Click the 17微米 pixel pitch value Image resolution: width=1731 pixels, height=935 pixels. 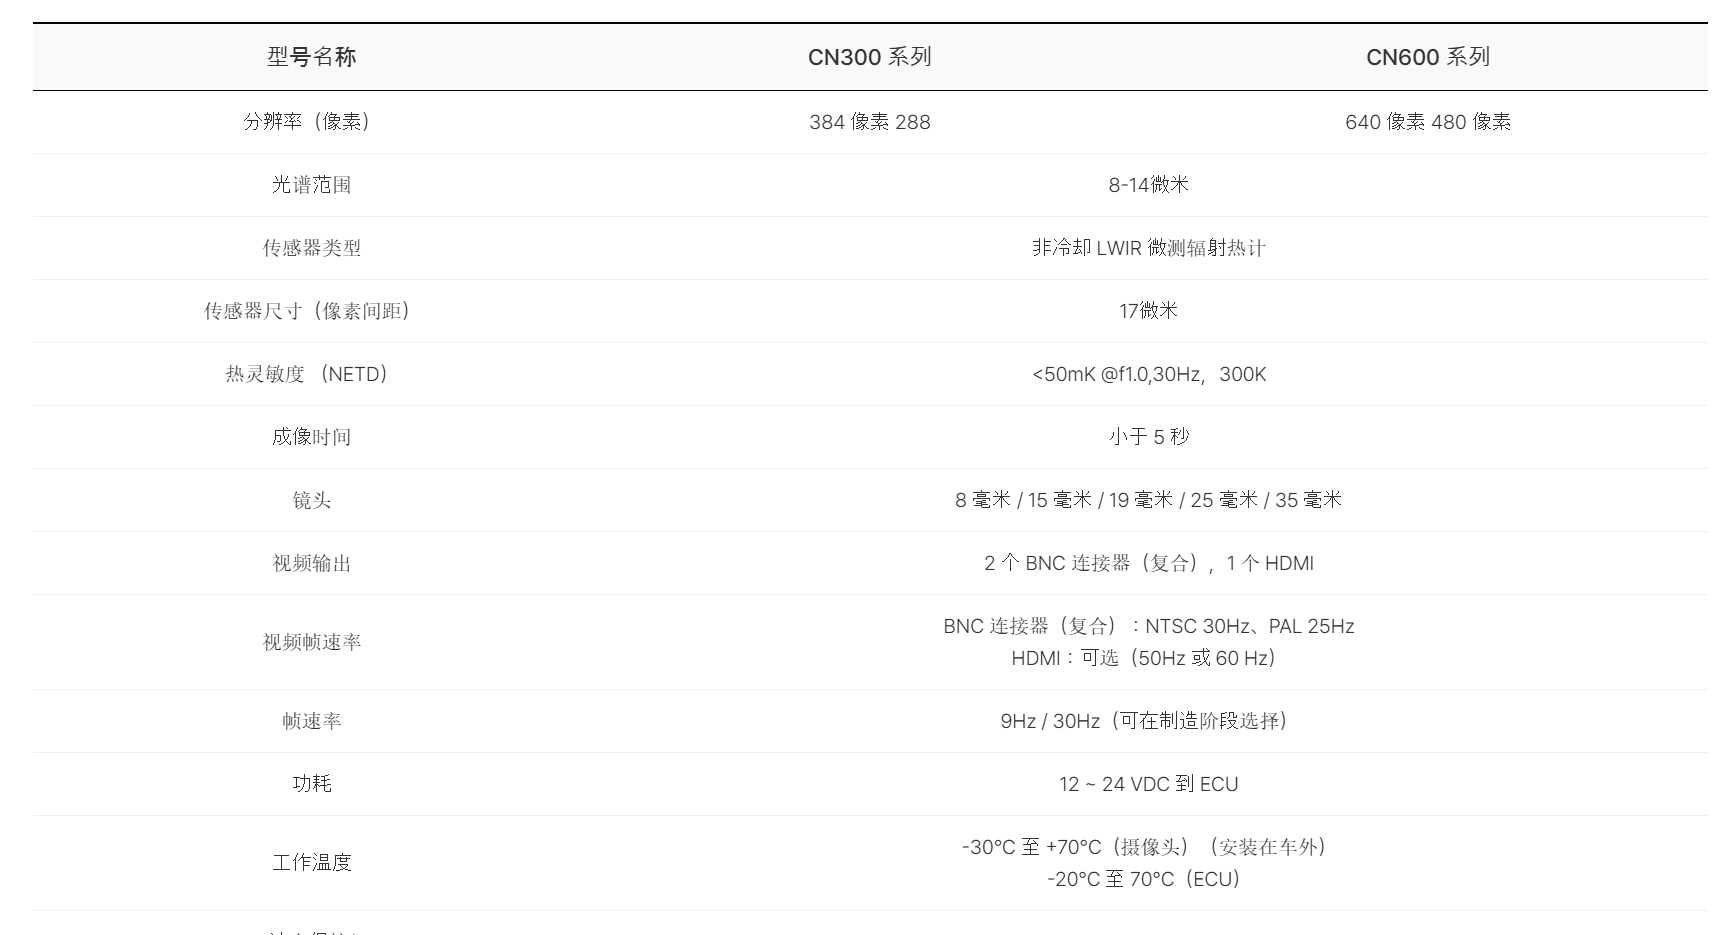tap(1148, 311)
